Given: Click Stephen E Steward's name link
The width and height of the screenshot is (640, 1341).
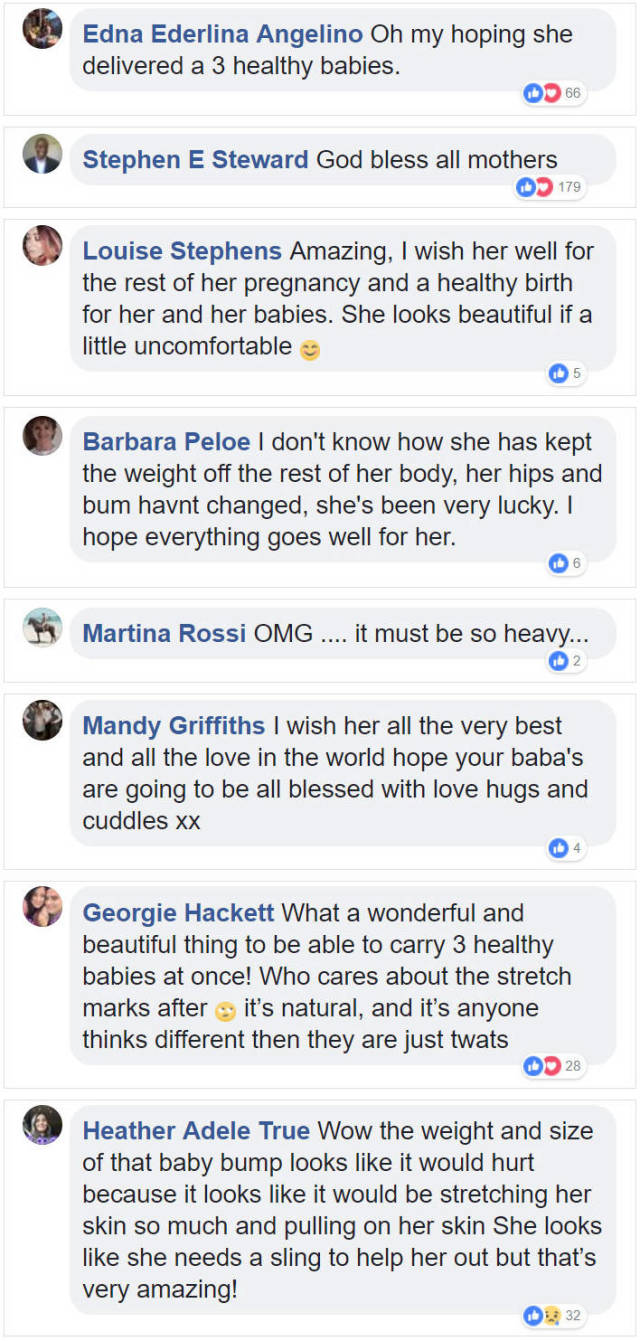Looking at the screenshot, I should tap(195, 160).
